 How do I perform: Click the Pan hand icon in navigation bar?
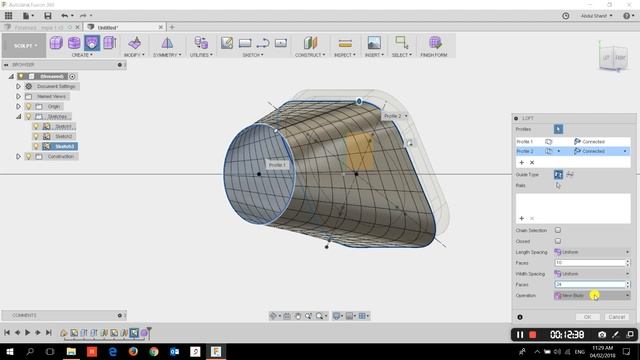point(298,316)
